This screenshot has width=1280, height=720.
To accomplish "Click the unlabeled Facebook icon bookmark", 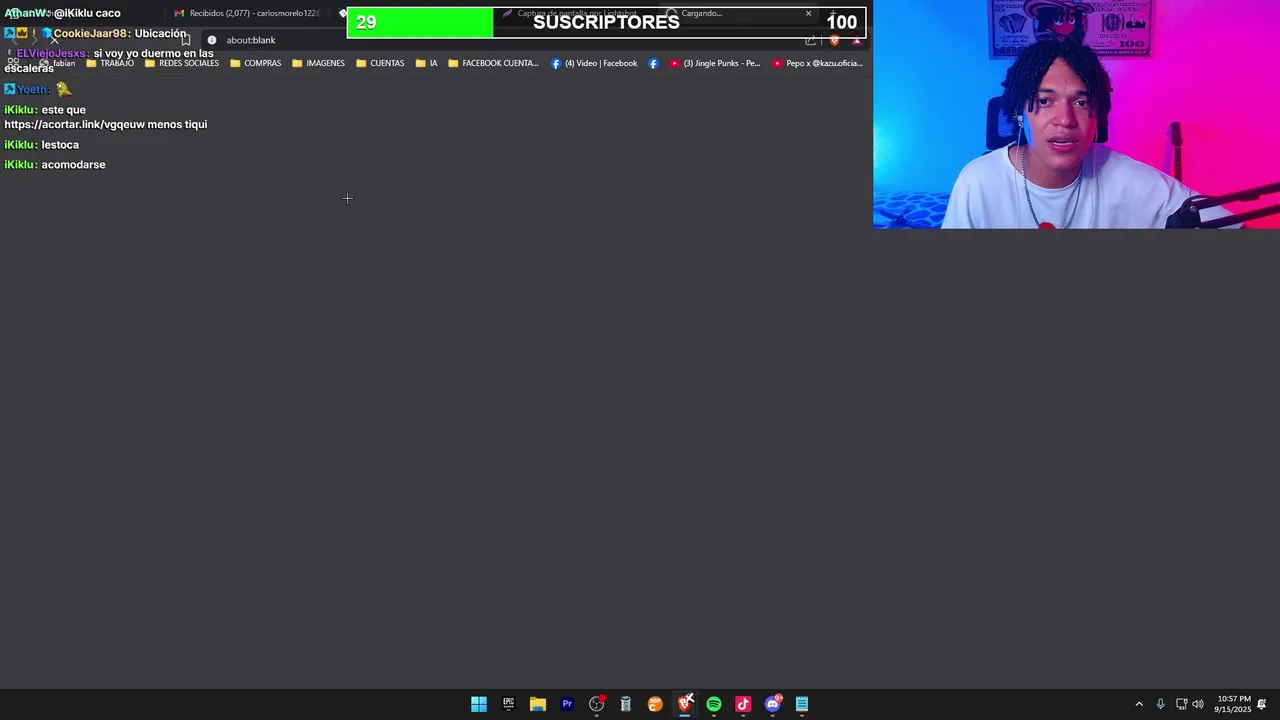I will coord(653,63).
